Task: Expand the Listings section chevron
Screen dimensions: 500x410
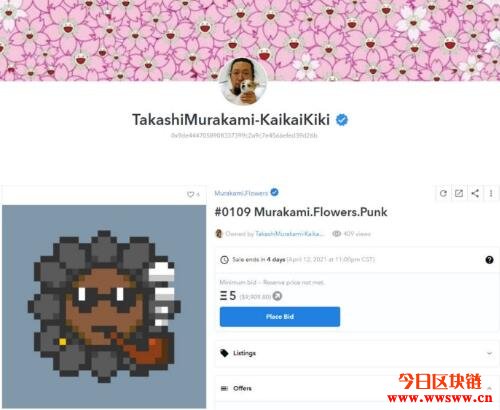Action: coord(489,353)
